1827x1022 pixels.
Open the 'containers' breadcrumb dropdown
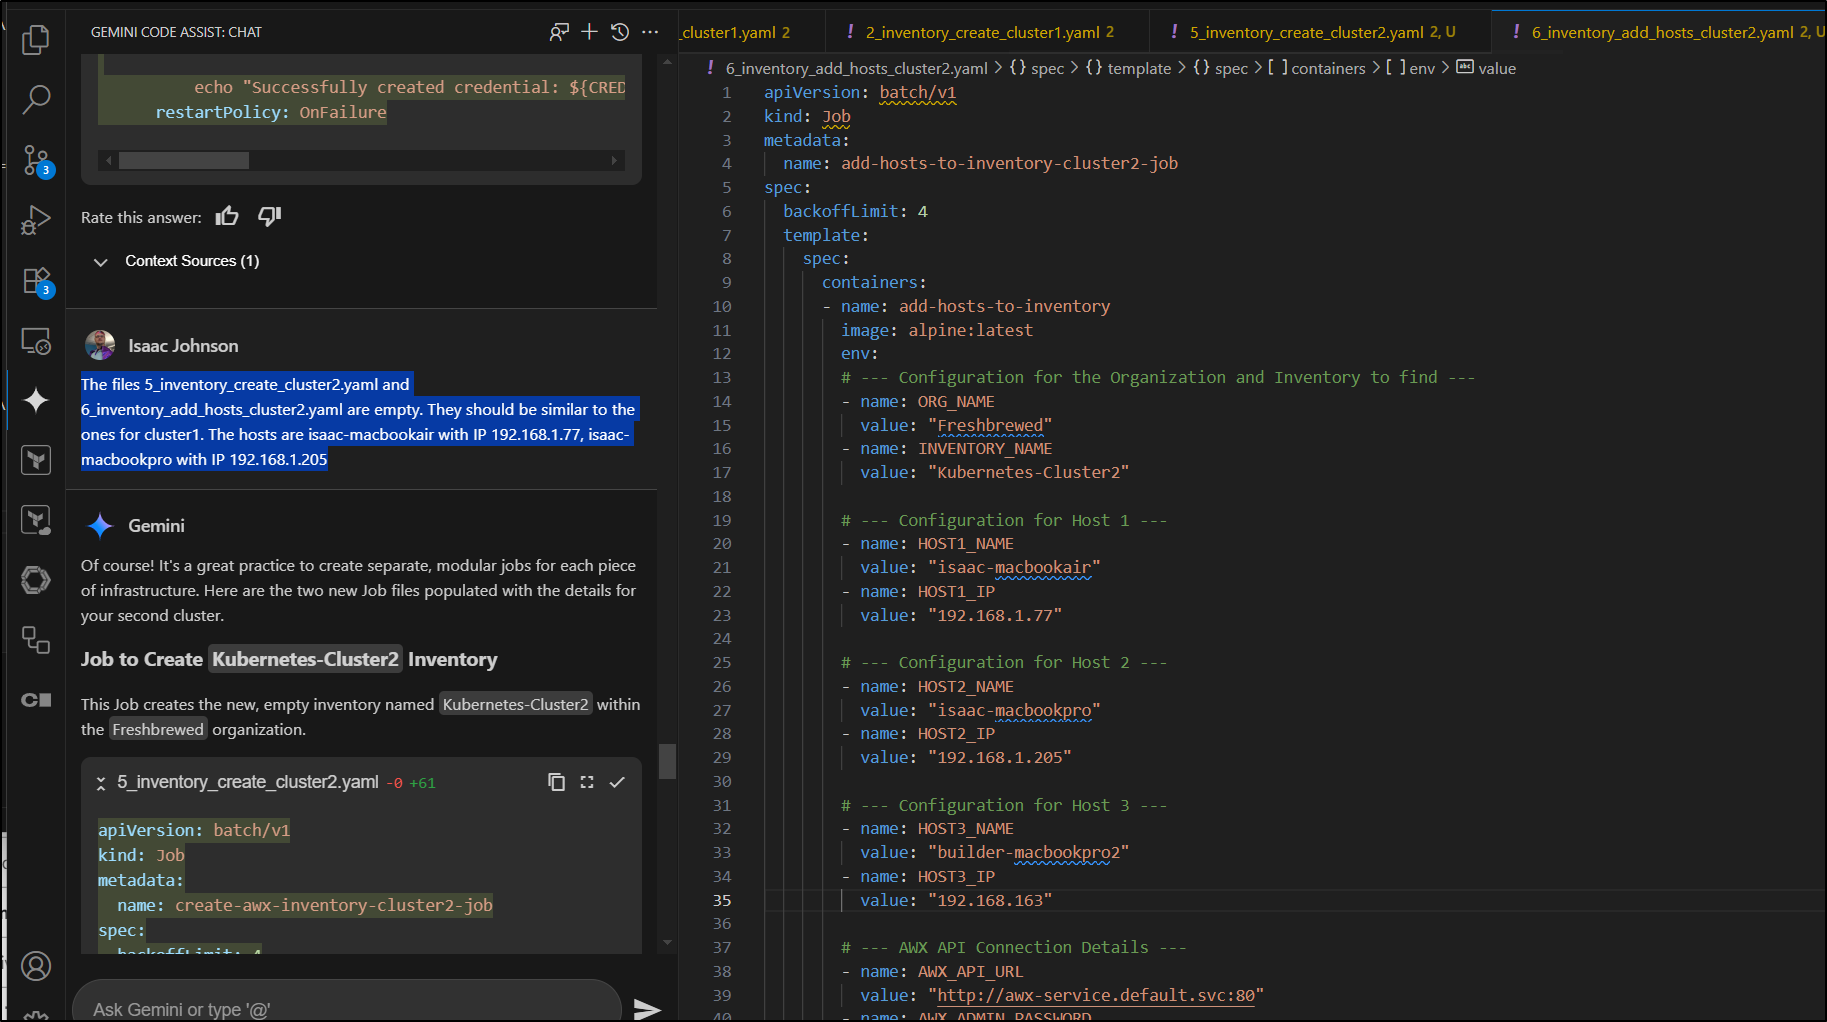[1316, 68]
